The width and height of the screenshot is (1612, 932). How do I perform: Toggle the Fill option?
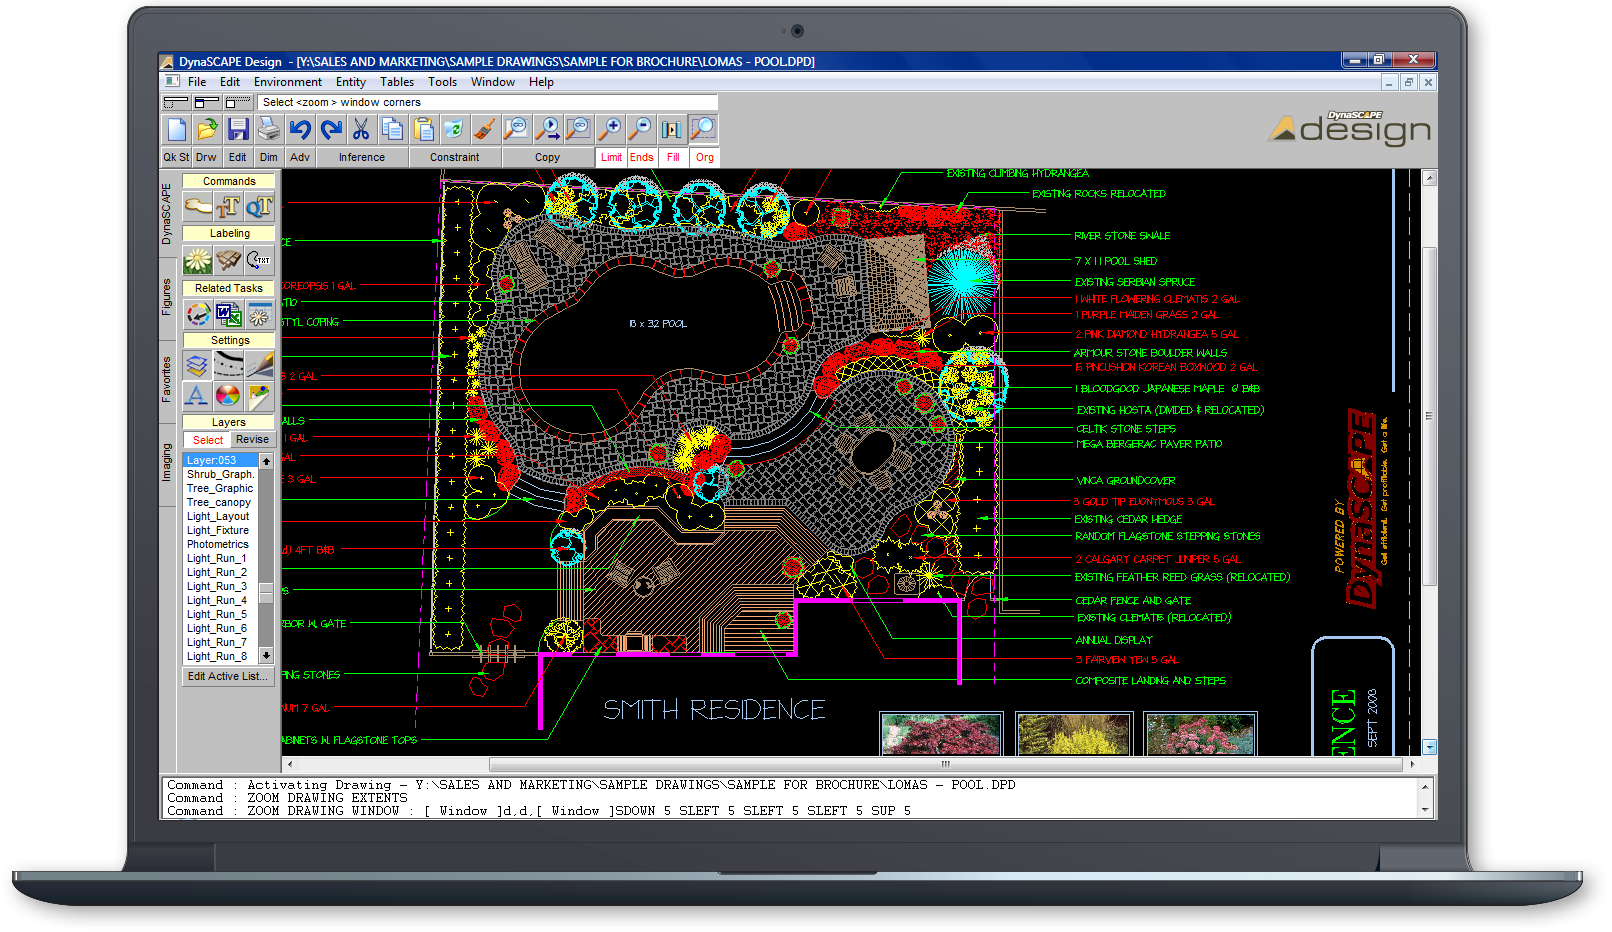(x=673, y=157)
